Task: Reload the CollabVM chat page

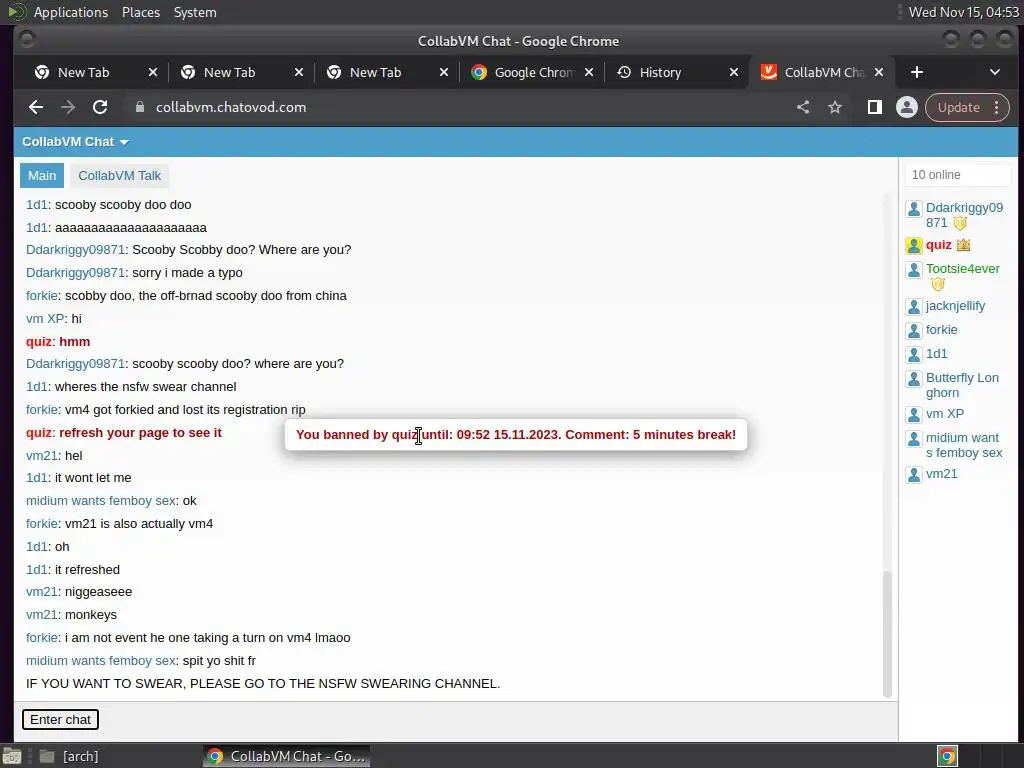Action: click(100, 108)
